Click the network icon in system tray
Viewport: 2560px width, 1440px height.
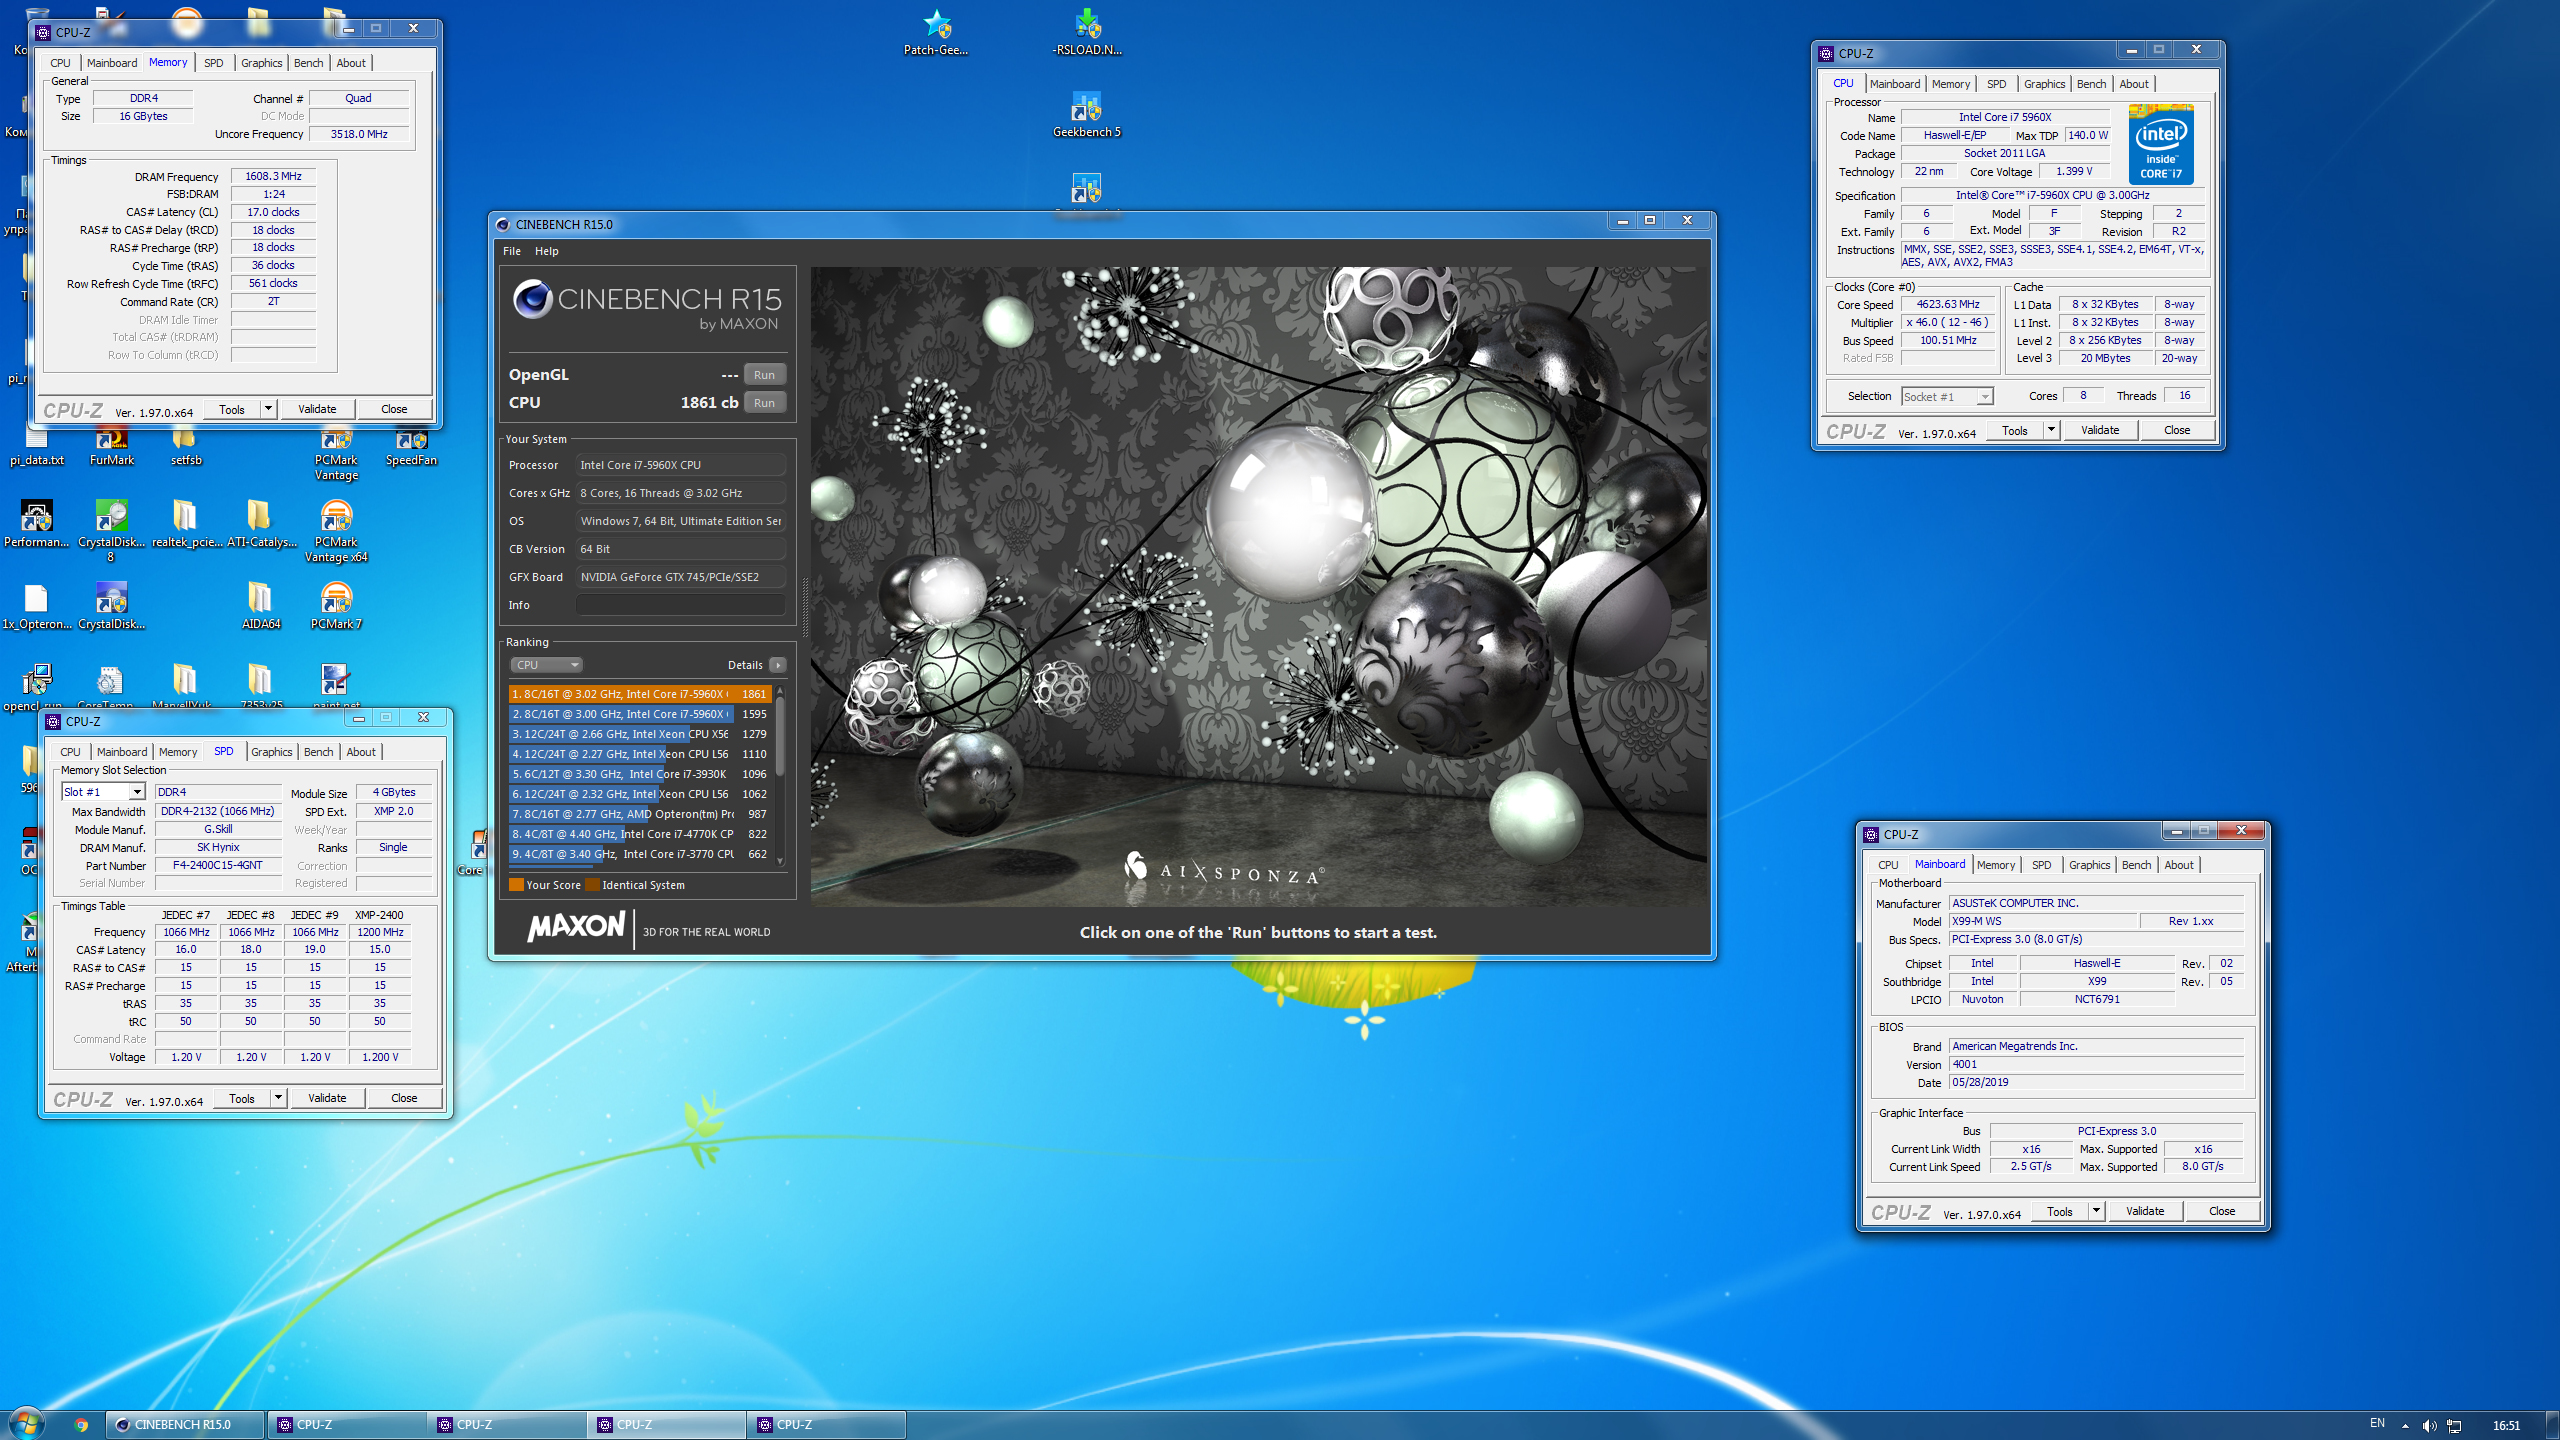(x=2454, y=1425)
